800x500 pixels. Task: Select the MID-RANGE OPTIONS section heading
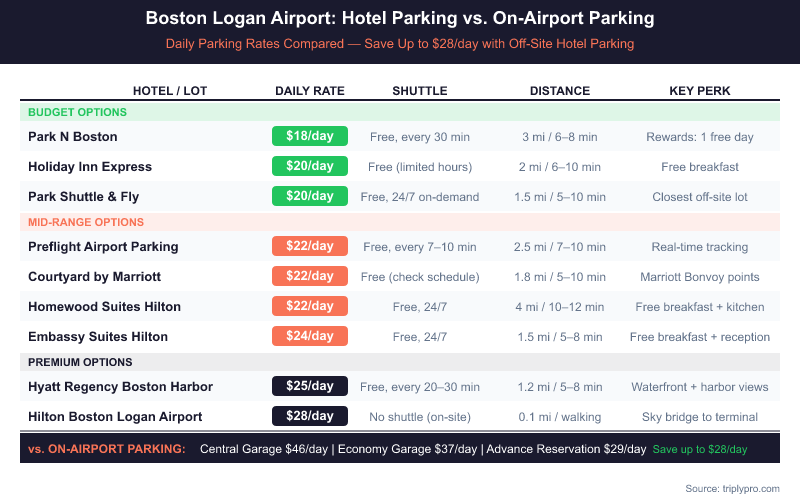point(86,222)
